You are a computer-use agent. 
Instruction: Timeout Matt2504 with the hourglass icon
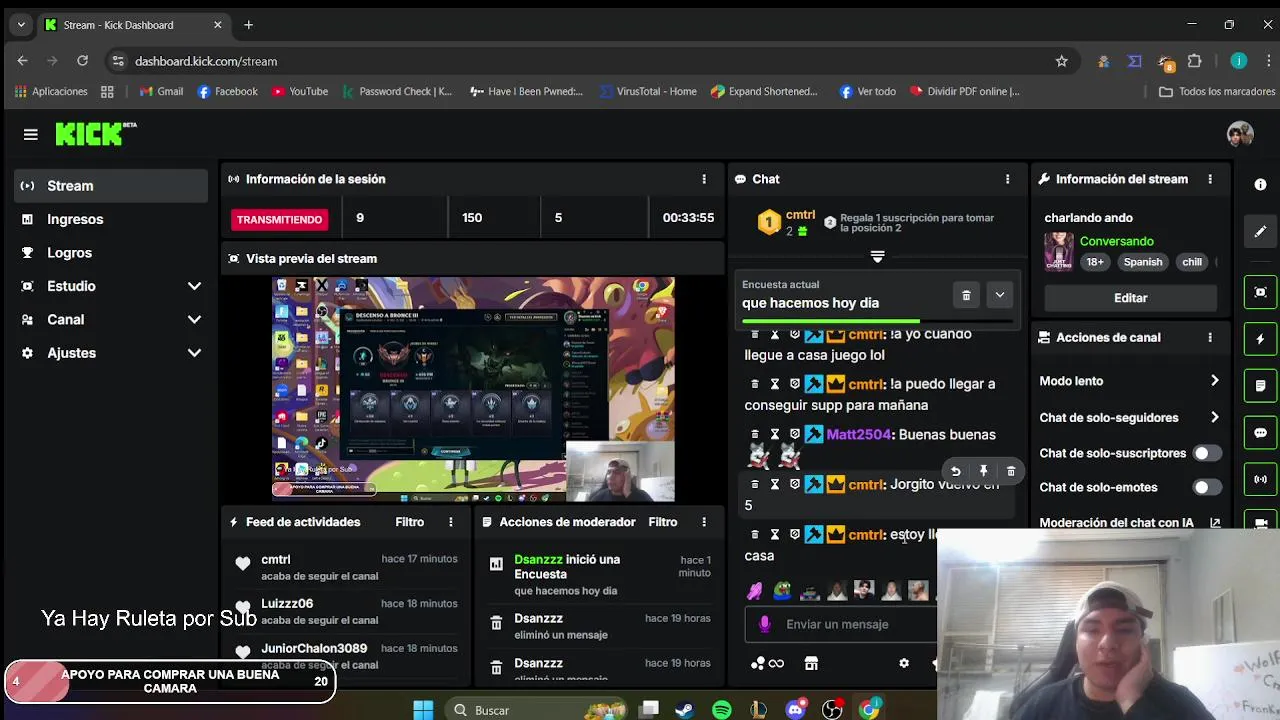click(x=774, y=434)
